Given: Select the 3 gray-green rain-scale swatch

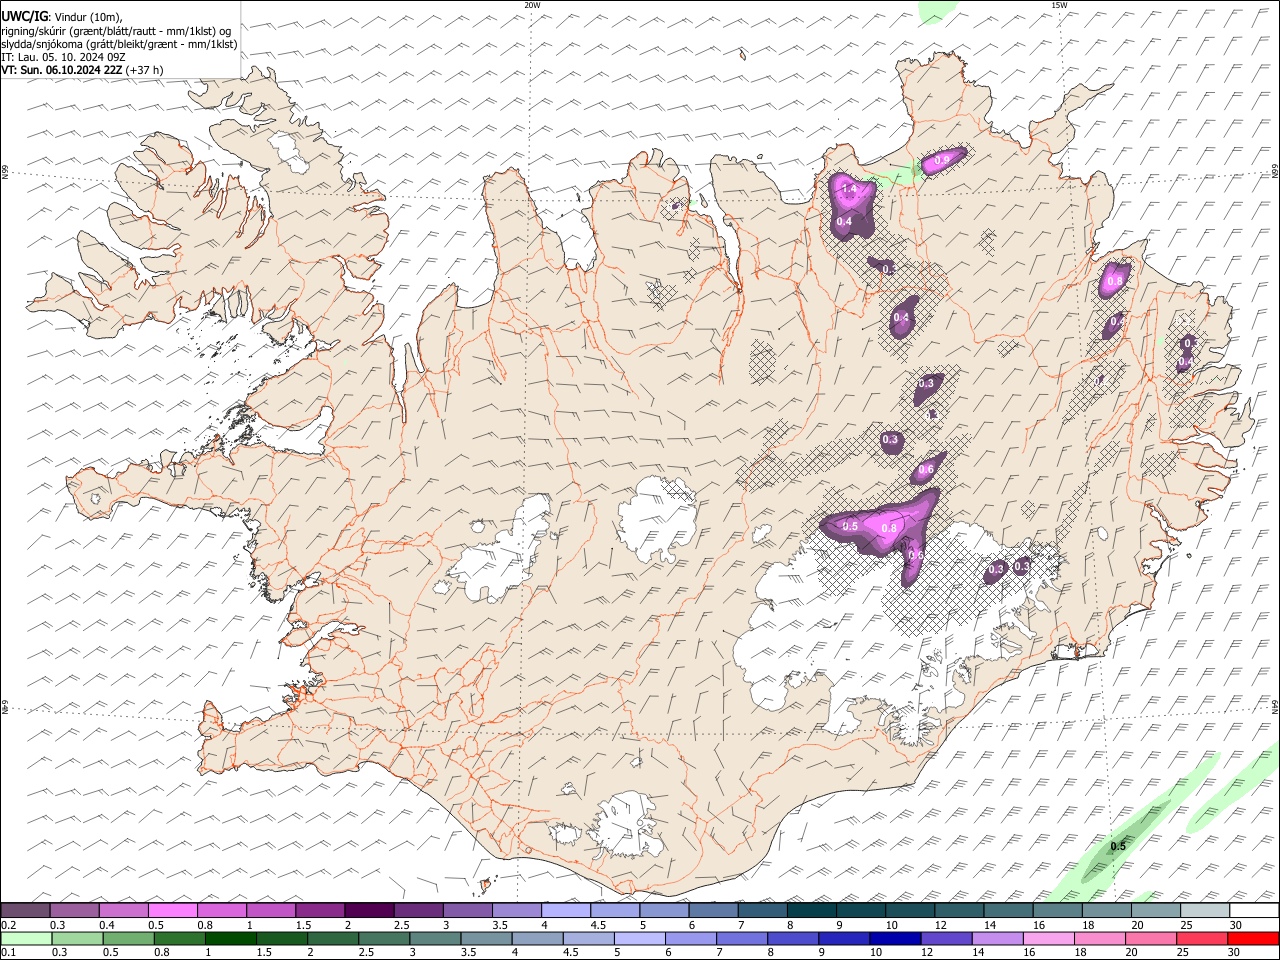Looking at the screenshot, I should point(434,938).
